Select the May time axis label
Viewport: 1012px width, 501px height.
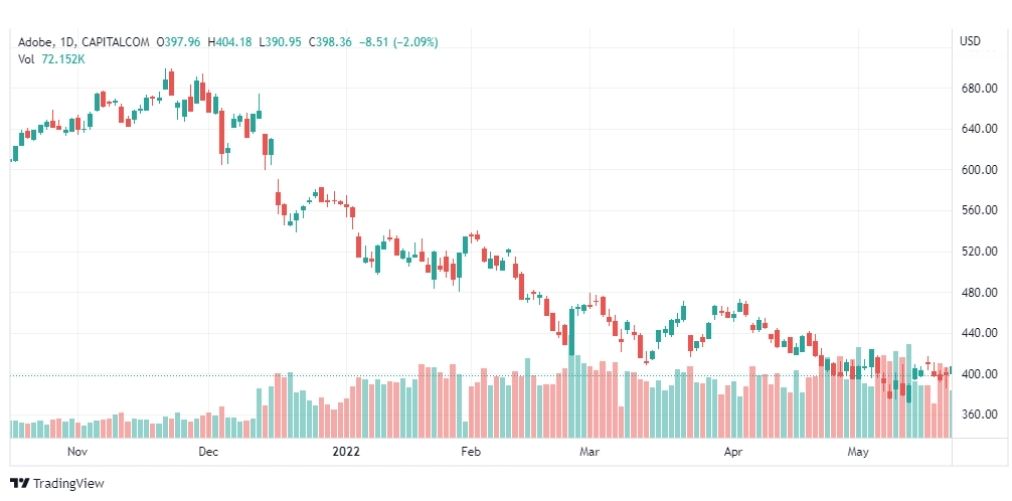click(858, 451)
